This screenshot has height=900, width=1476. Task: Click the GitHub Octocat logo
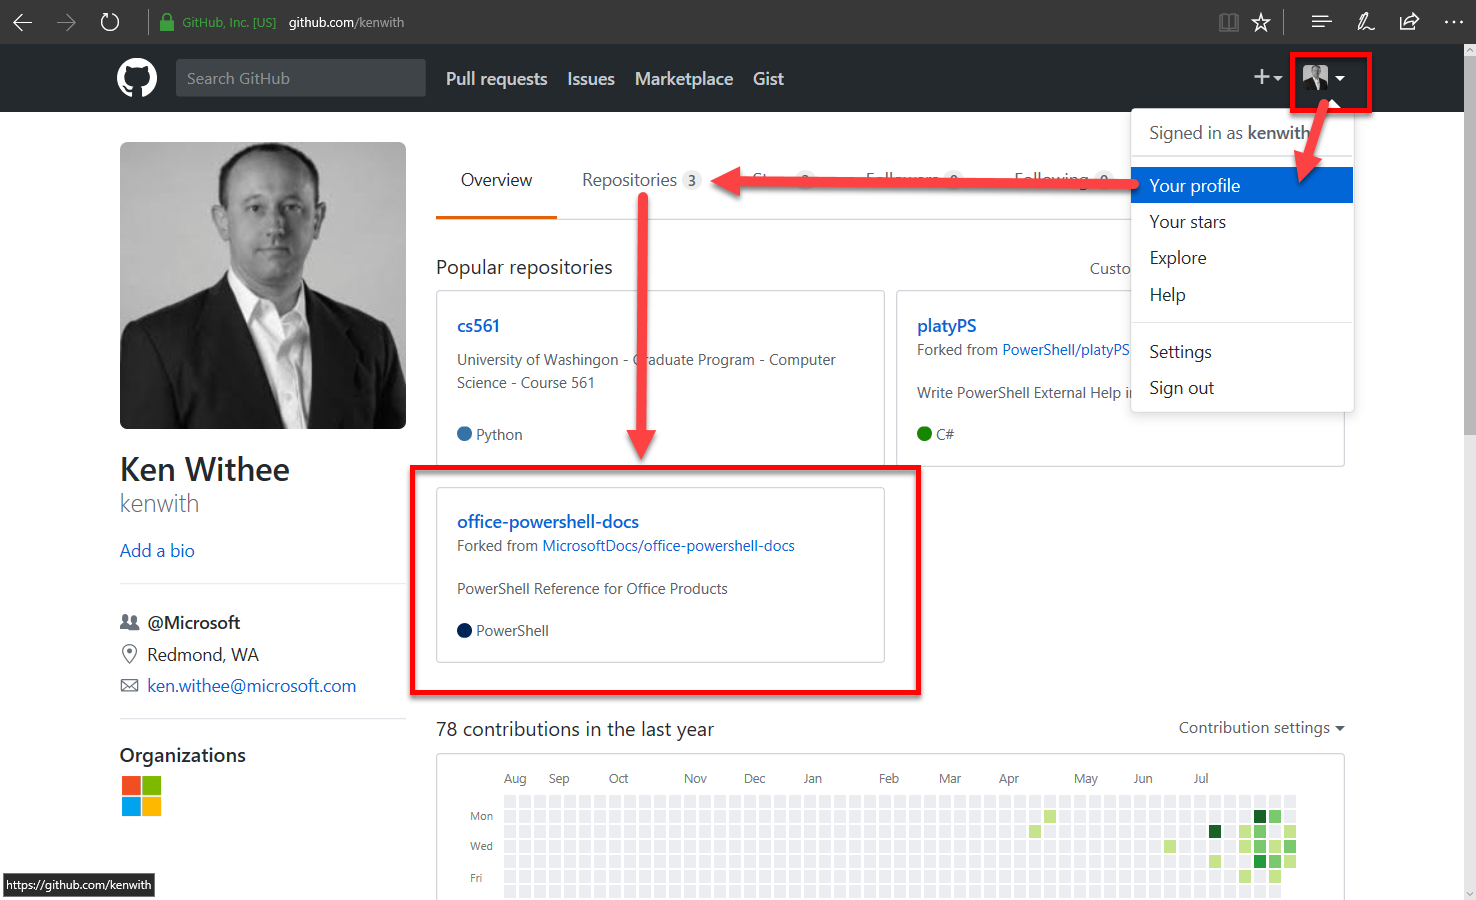tap(137, 78)
